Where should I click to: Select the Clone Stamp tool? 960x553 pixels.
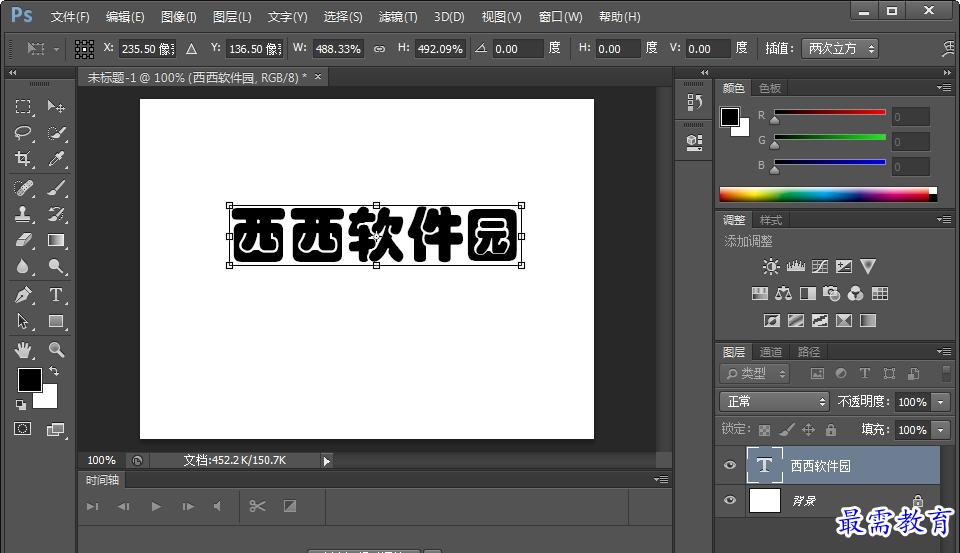(x=23, y=214)
